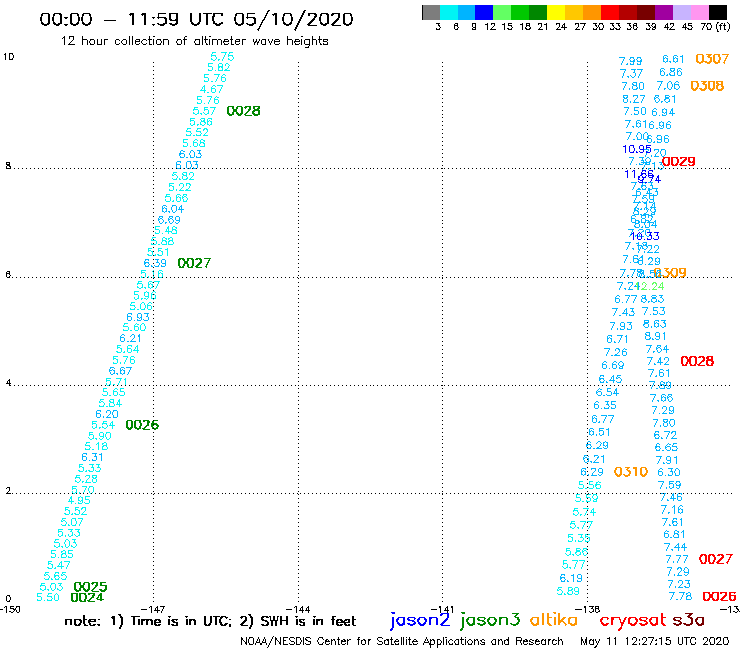Click the 6.93 wave height value
The width and height of the screenshot is (740, 650).
click(138, 317)
